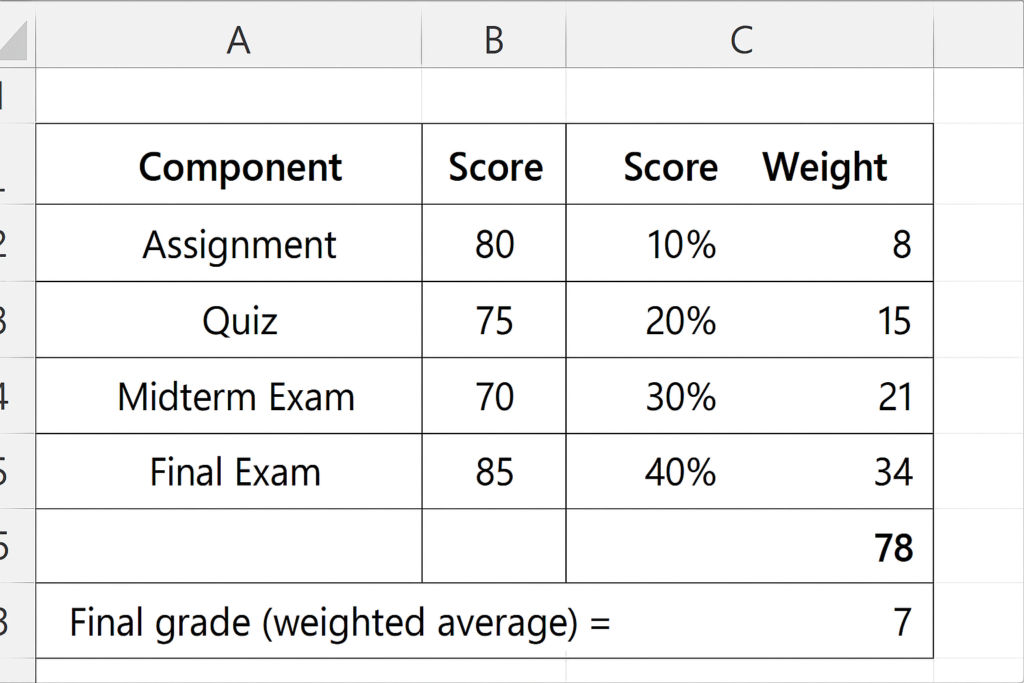Screen dimensions: 1024x683
Task: Select column A header
Action: tap(229, 40)
